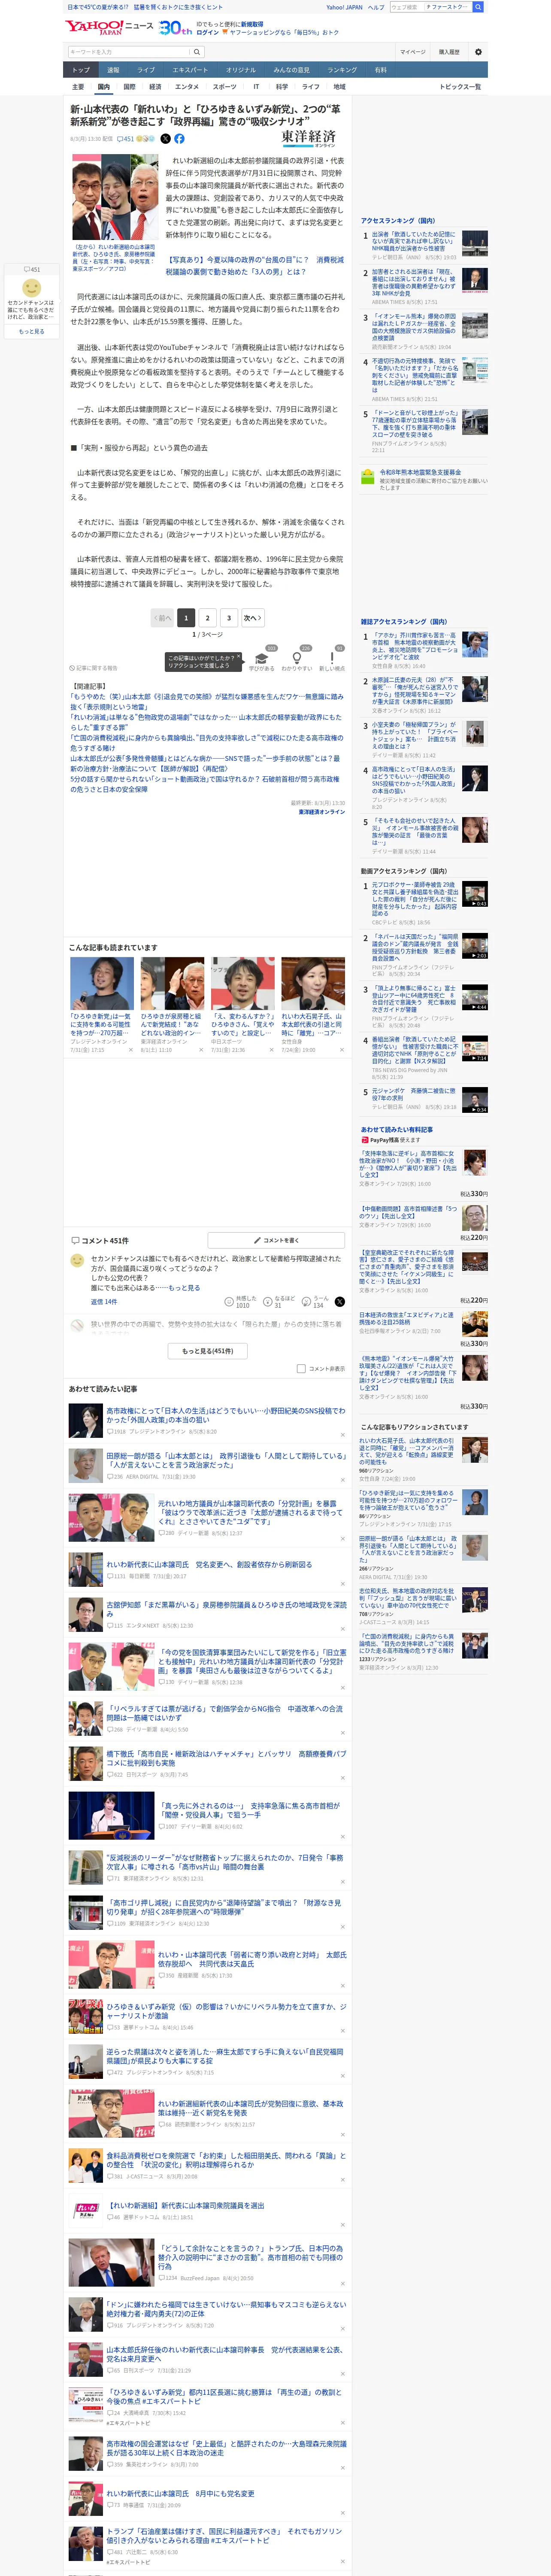Click the Yahoo! JAPAN News logo
This screenshot has height=2576, width=551.
coord(109,27)
